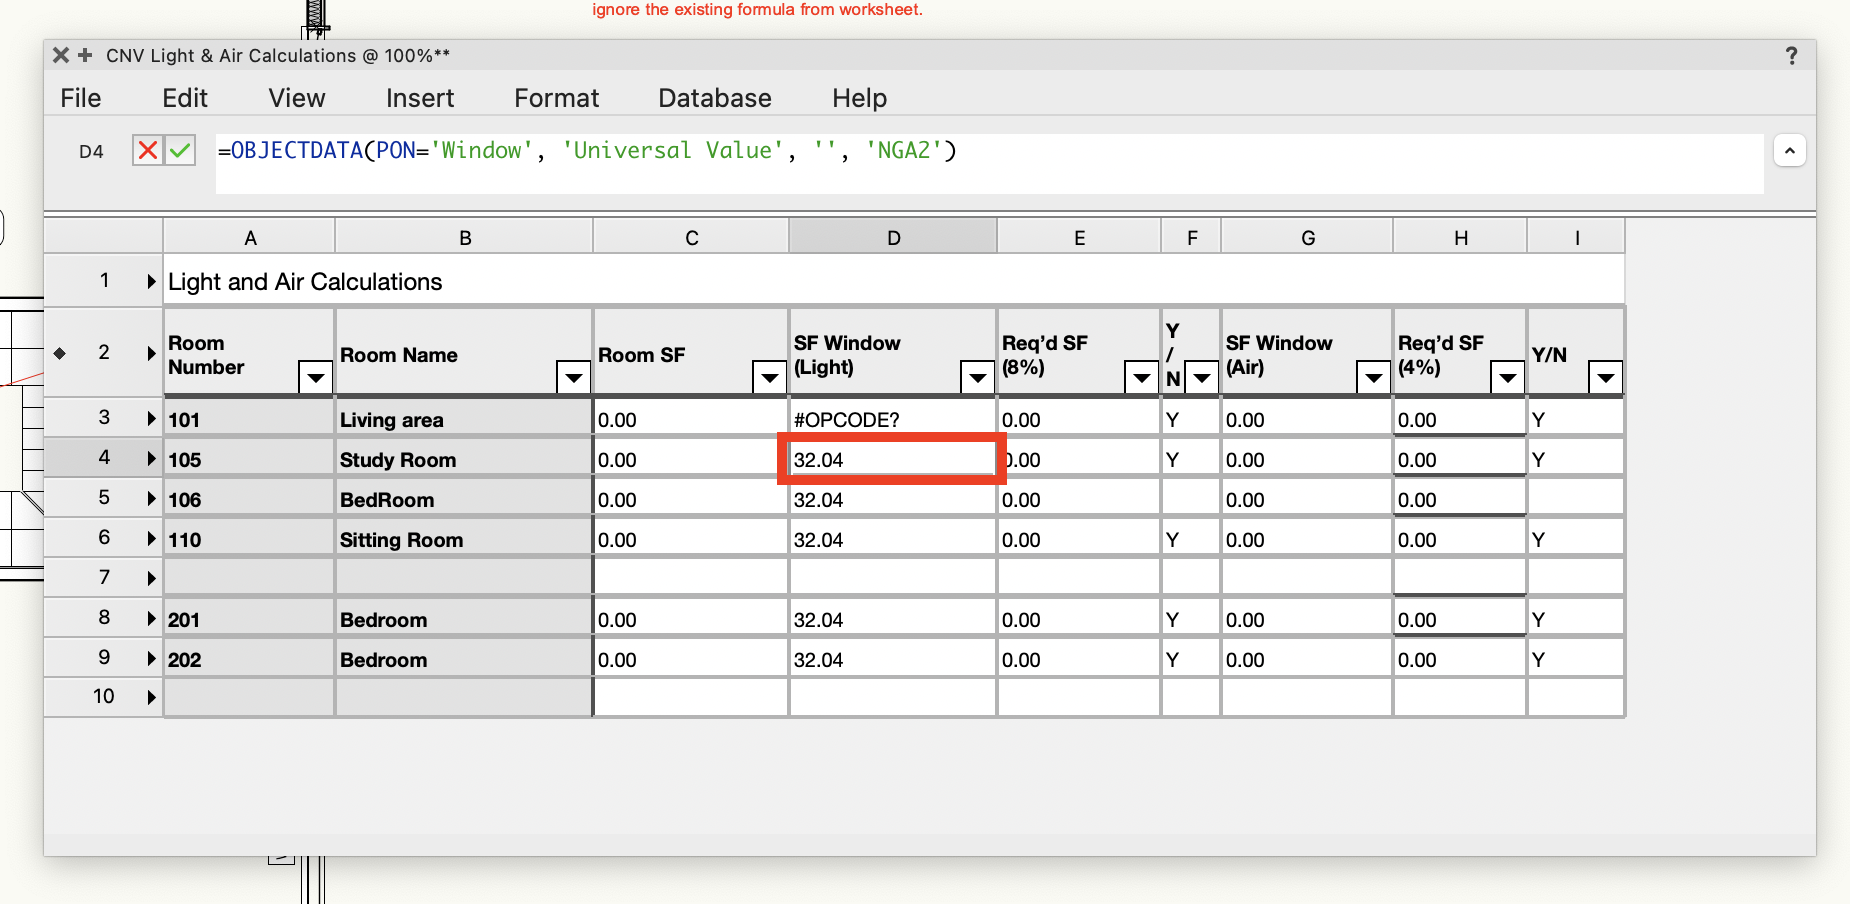Open help via the question mark icon
Screen dimensions: 1850x904
pyautogui.click(x=1791, y=56)
